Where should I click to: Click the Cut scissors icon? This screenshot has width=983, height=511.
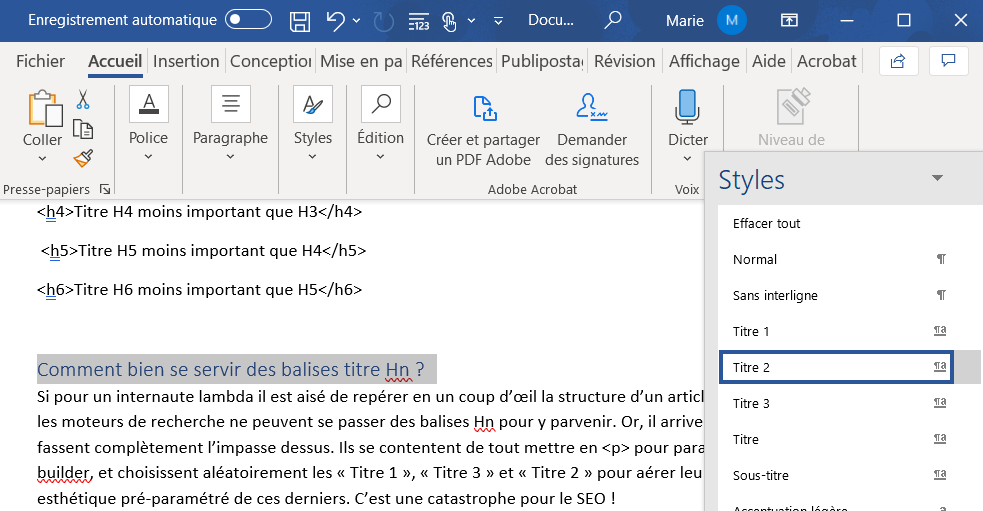[83, 100]
